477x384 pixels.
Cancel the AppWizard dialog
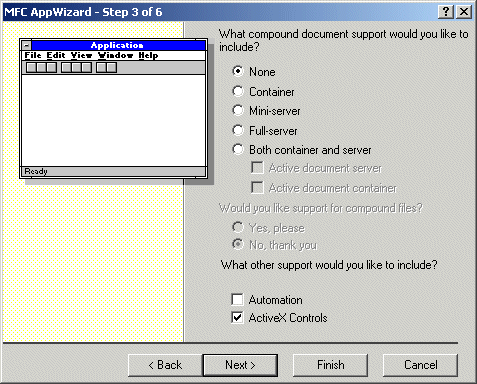[420, 365]
